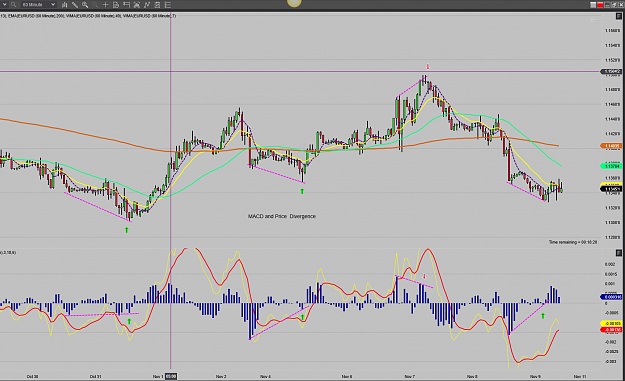
Task: Select the 'MACD and Price Divergence' text annotation
Action: tap(282, 216)
